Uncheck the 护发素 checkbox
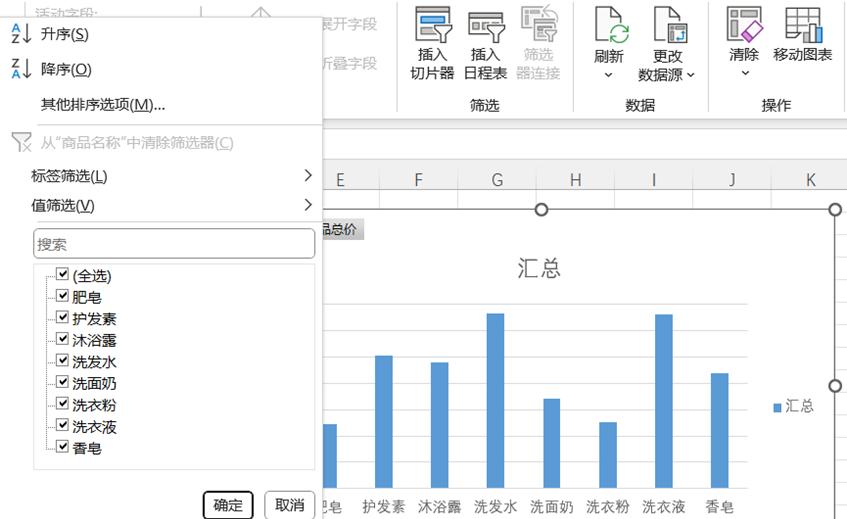 click(x=63, y=318)
